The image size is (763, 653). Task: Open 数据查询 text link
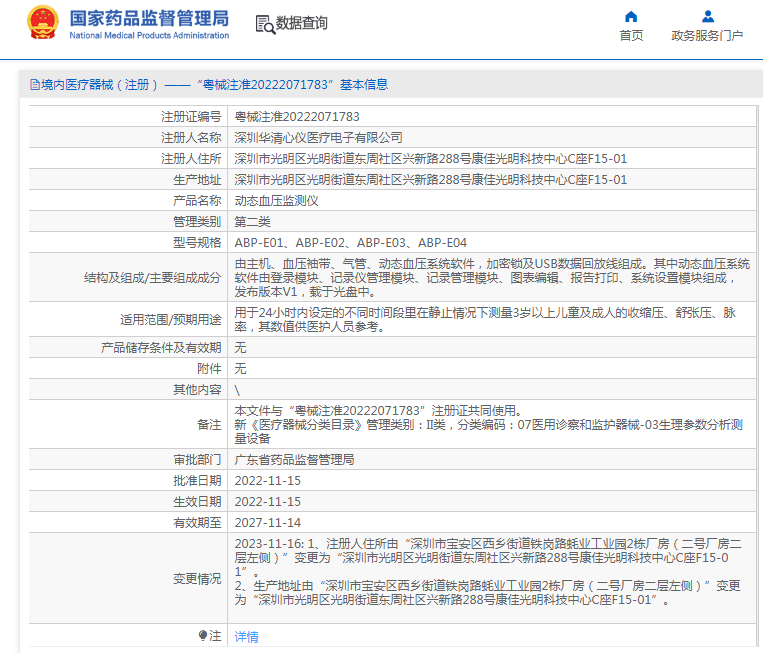click(302, 23)
